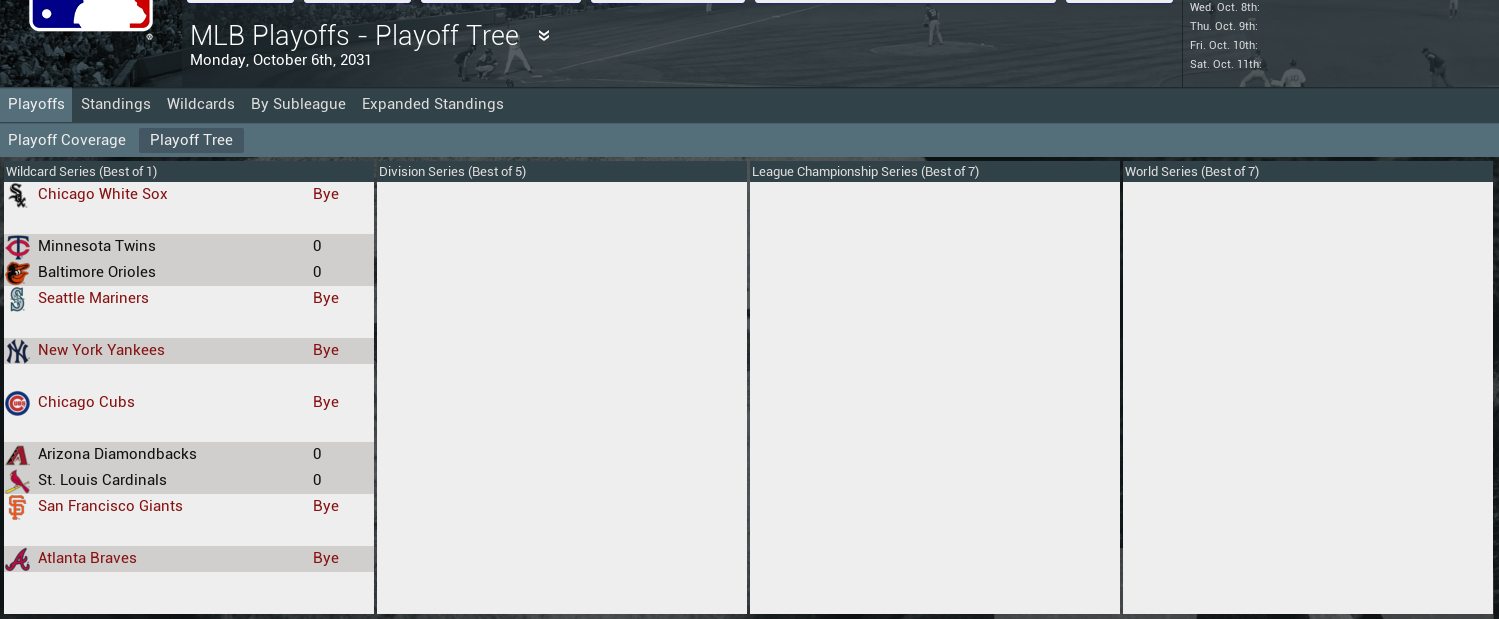Click the New York Yankees logo

click(17, 351)
